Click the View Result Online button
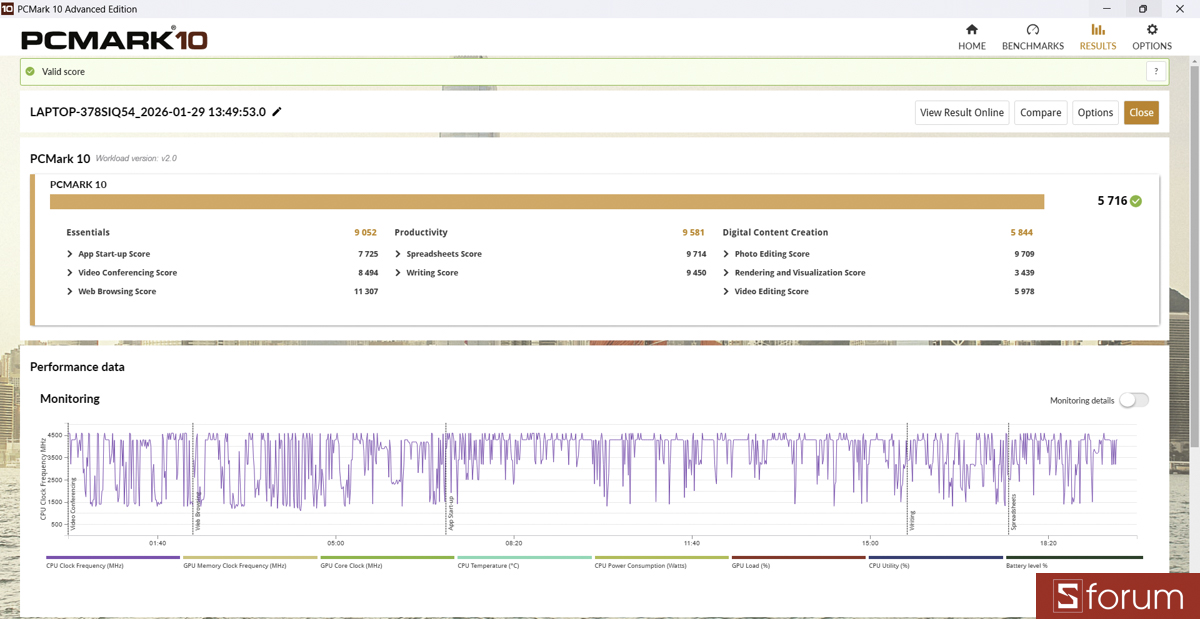Image resolution: width=1200 pixels, height=619 pixels. [961, 112]
